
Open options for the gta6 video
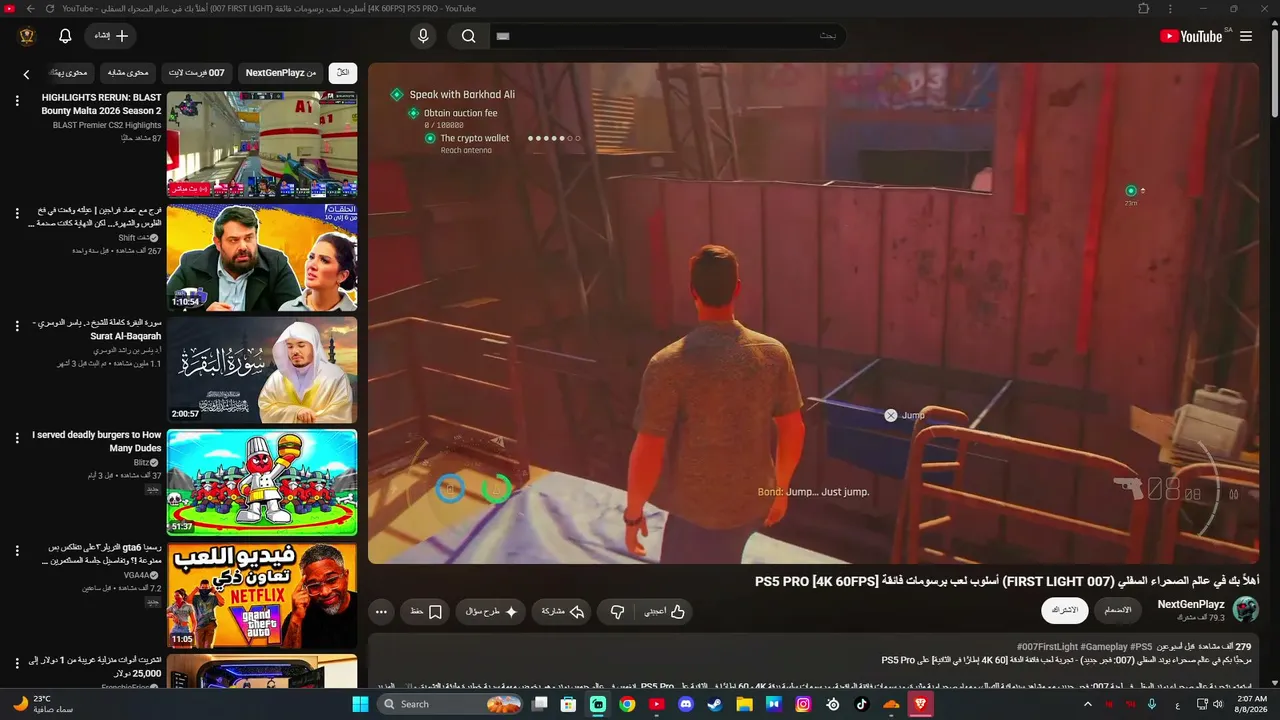coord(16,551)
